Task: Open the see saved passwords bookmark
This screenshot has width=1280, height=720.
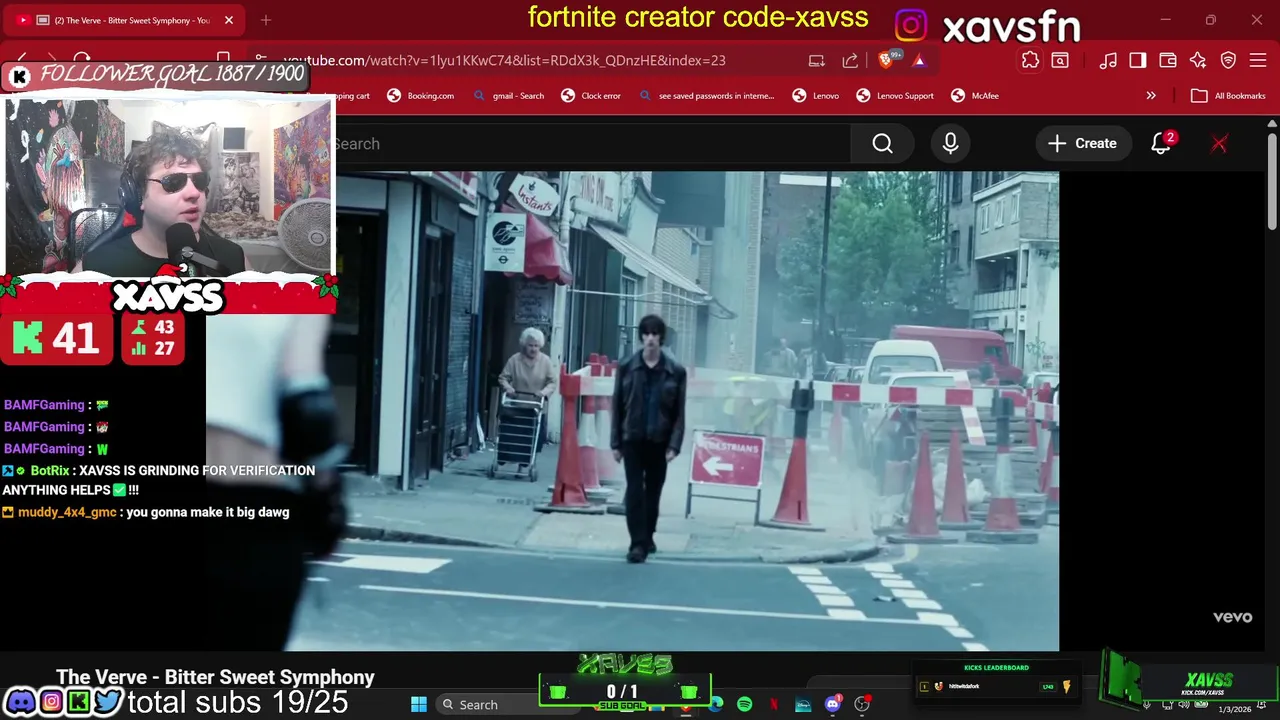Action: tap(707, 96)
